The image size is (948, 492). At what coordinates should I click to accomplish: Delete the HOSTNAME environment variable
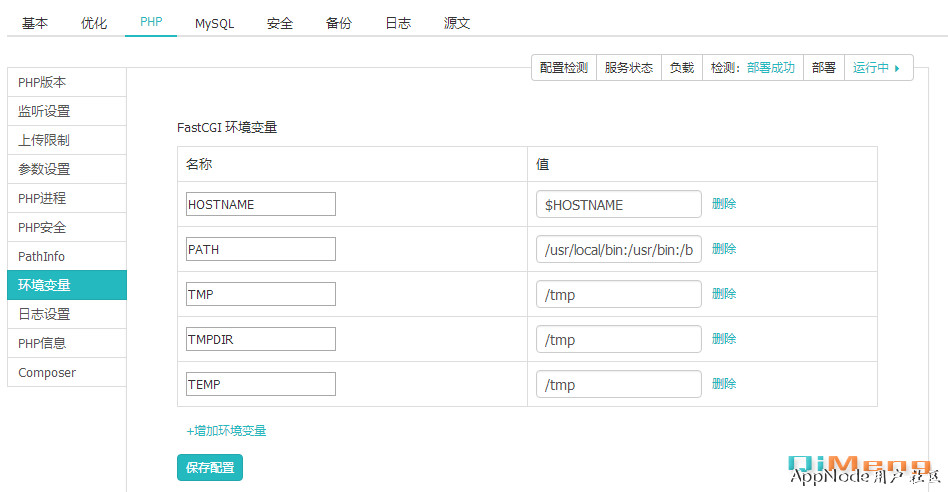724,204
